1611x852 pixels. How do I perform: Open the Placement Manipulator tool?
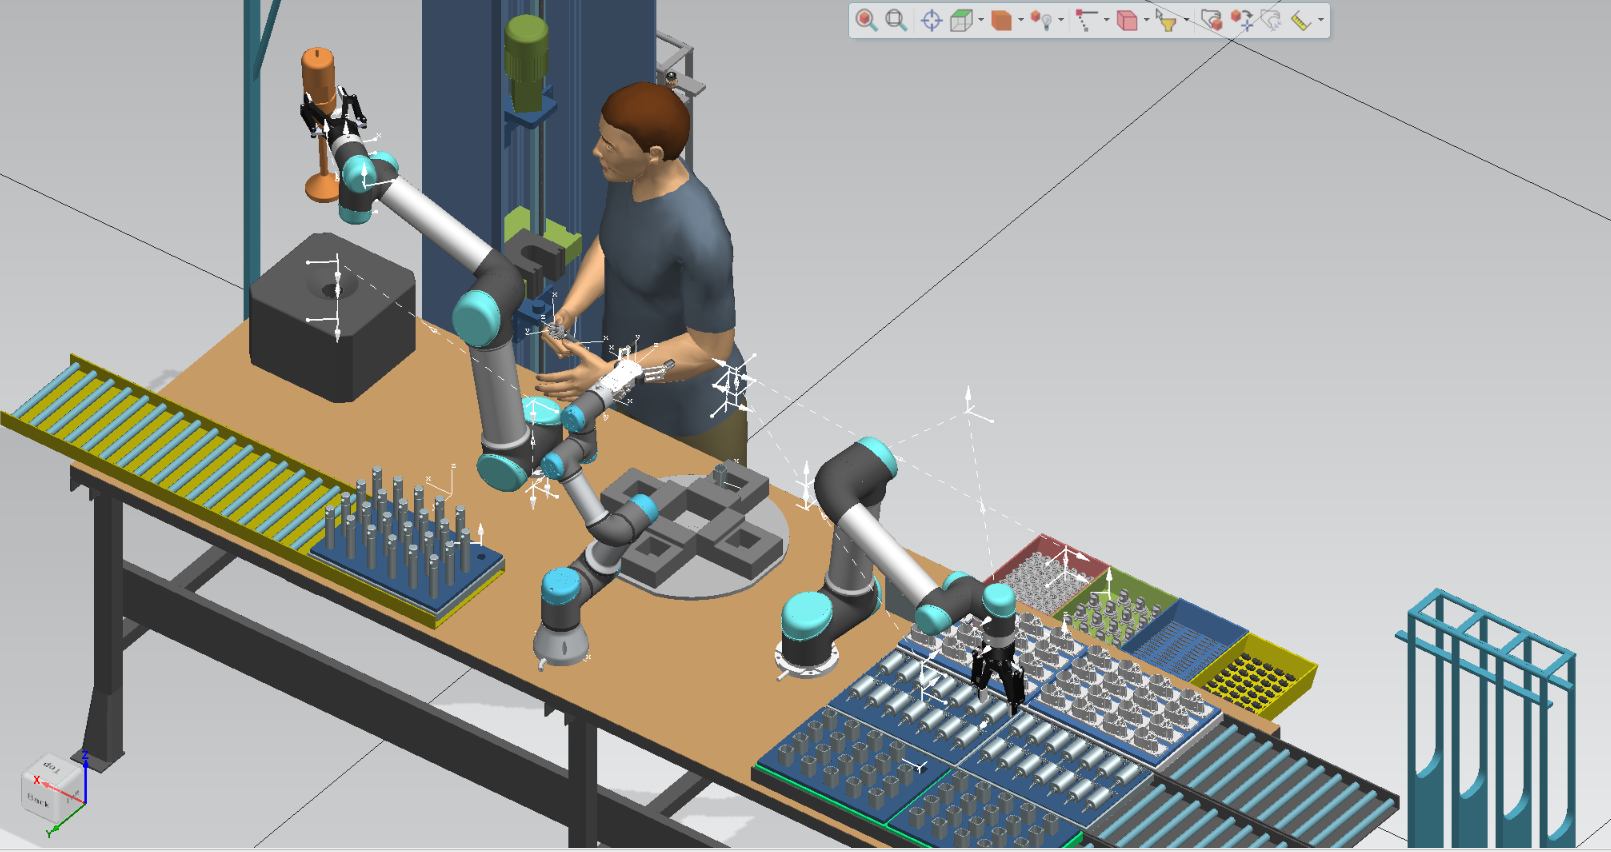click(x=1211, y=20)
